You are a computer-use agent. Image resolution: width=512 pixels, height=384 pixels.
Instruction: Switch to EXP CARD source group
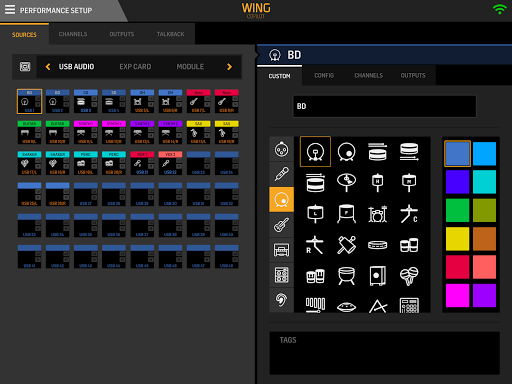click(135, 67)
